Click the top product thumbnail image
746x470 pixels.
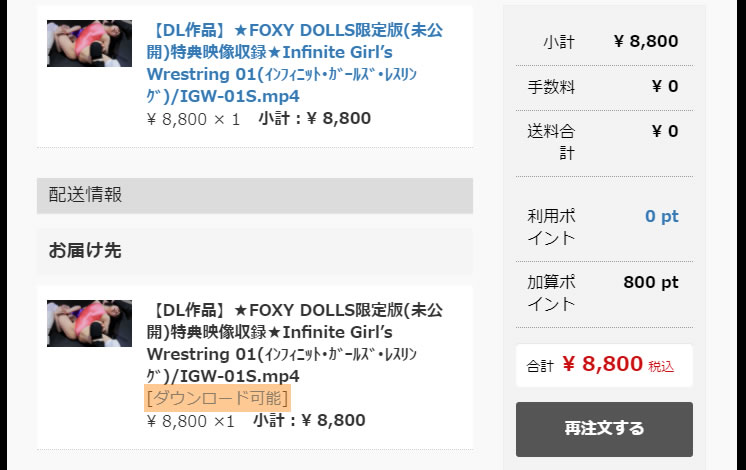[89, 43]
